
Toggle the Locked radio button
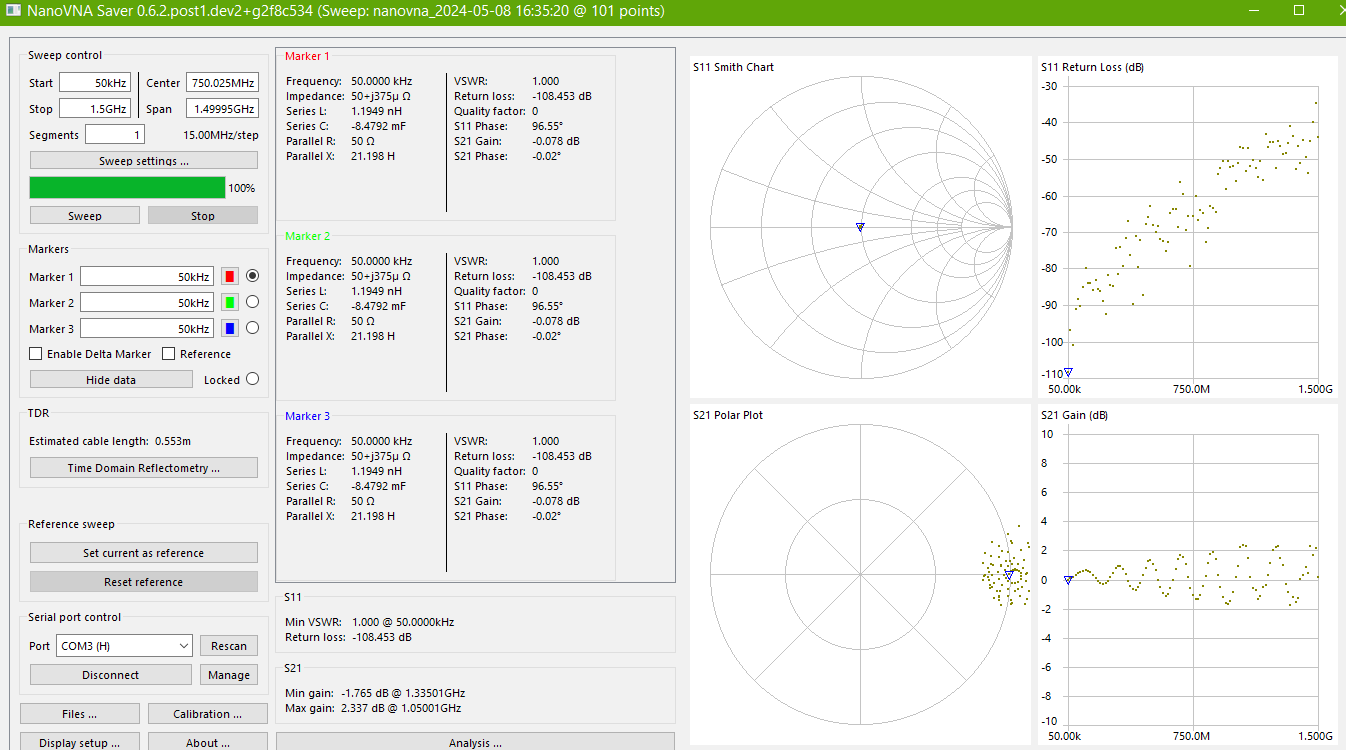click(x=252, y=379)
